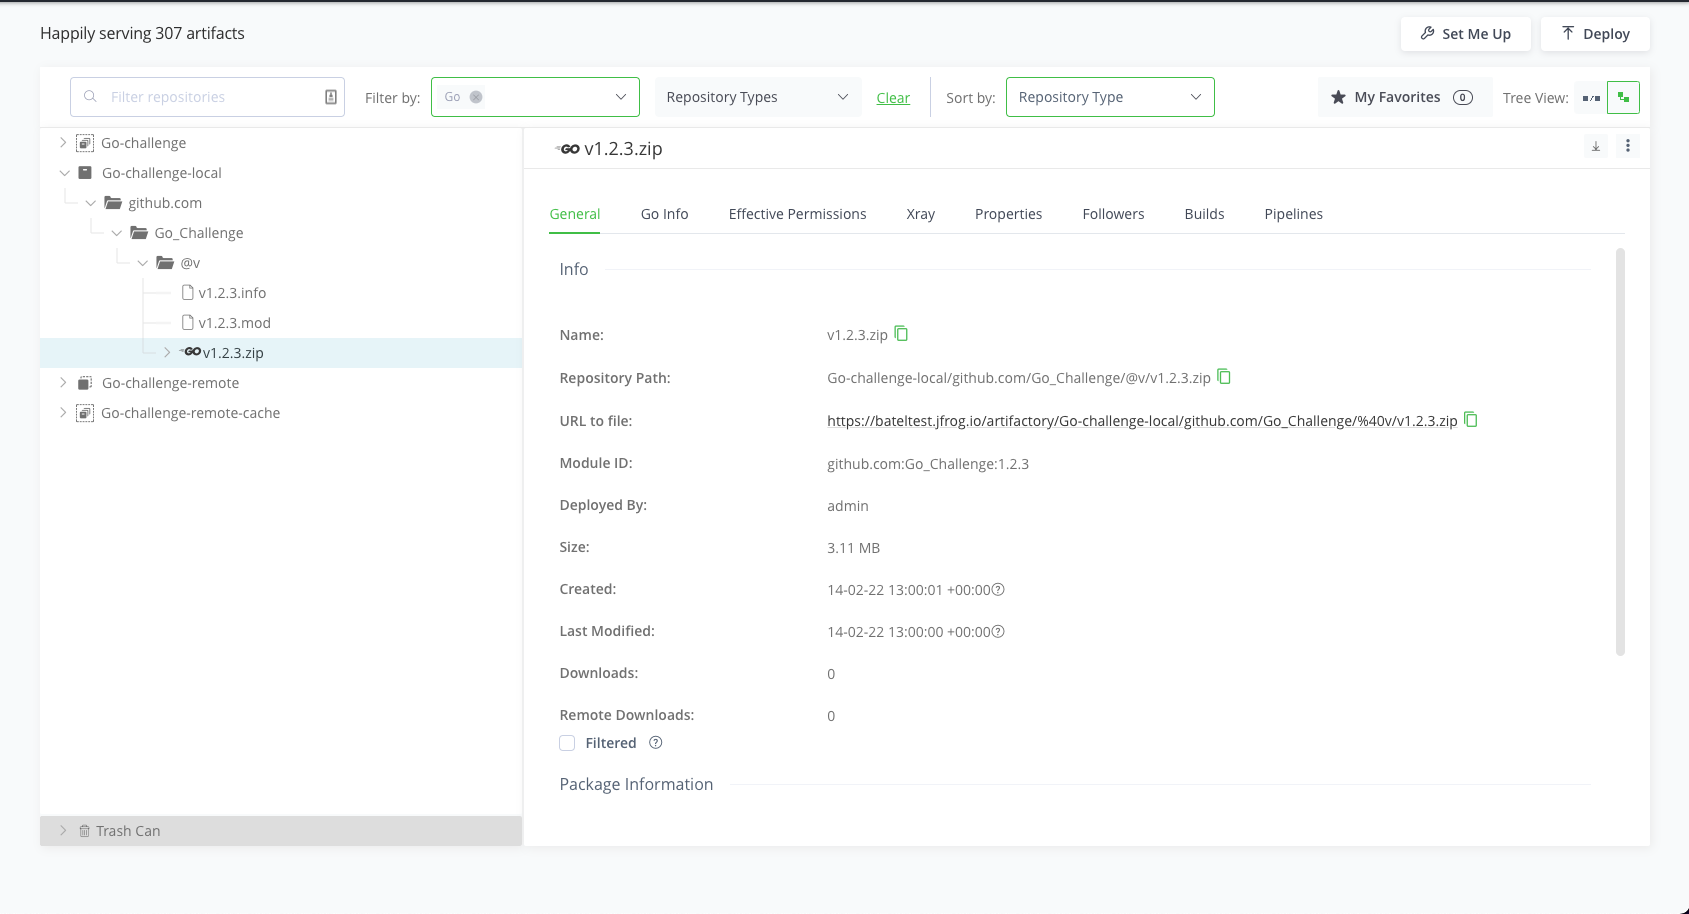Screen dimensions: 1689x914
Task: Copy the URL to file
Action: coord(1471,420)
